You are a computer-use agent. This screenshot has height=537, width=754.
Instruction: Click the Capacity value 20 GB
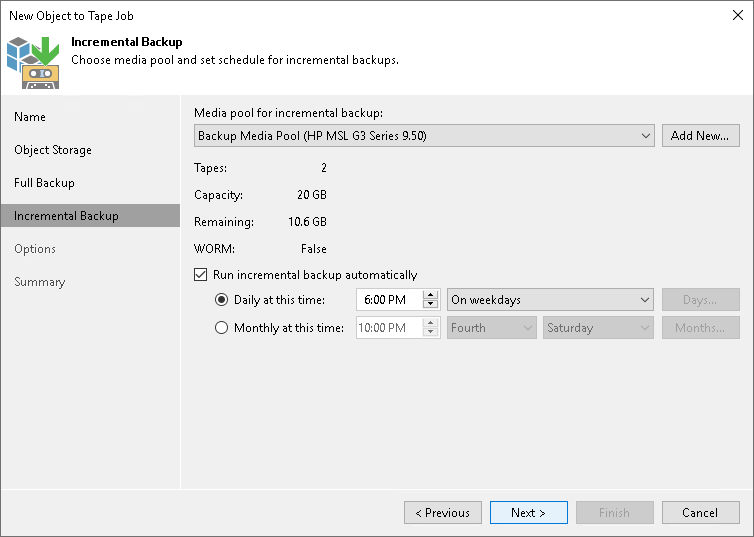tap(312, 195)
